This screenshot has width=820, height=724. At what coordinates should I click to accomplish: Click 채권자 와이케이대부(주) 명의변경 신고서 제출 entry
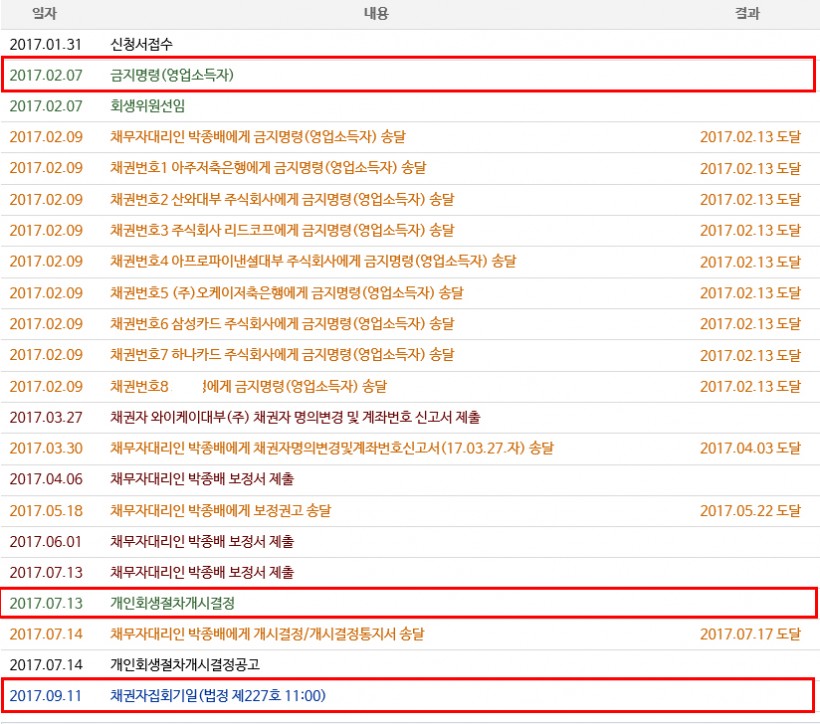(295, 417)
